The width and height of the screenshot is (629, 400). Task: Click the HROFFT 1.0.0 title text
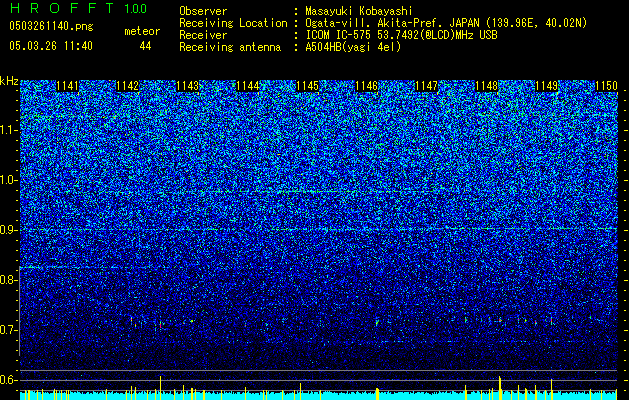(79, 8)
